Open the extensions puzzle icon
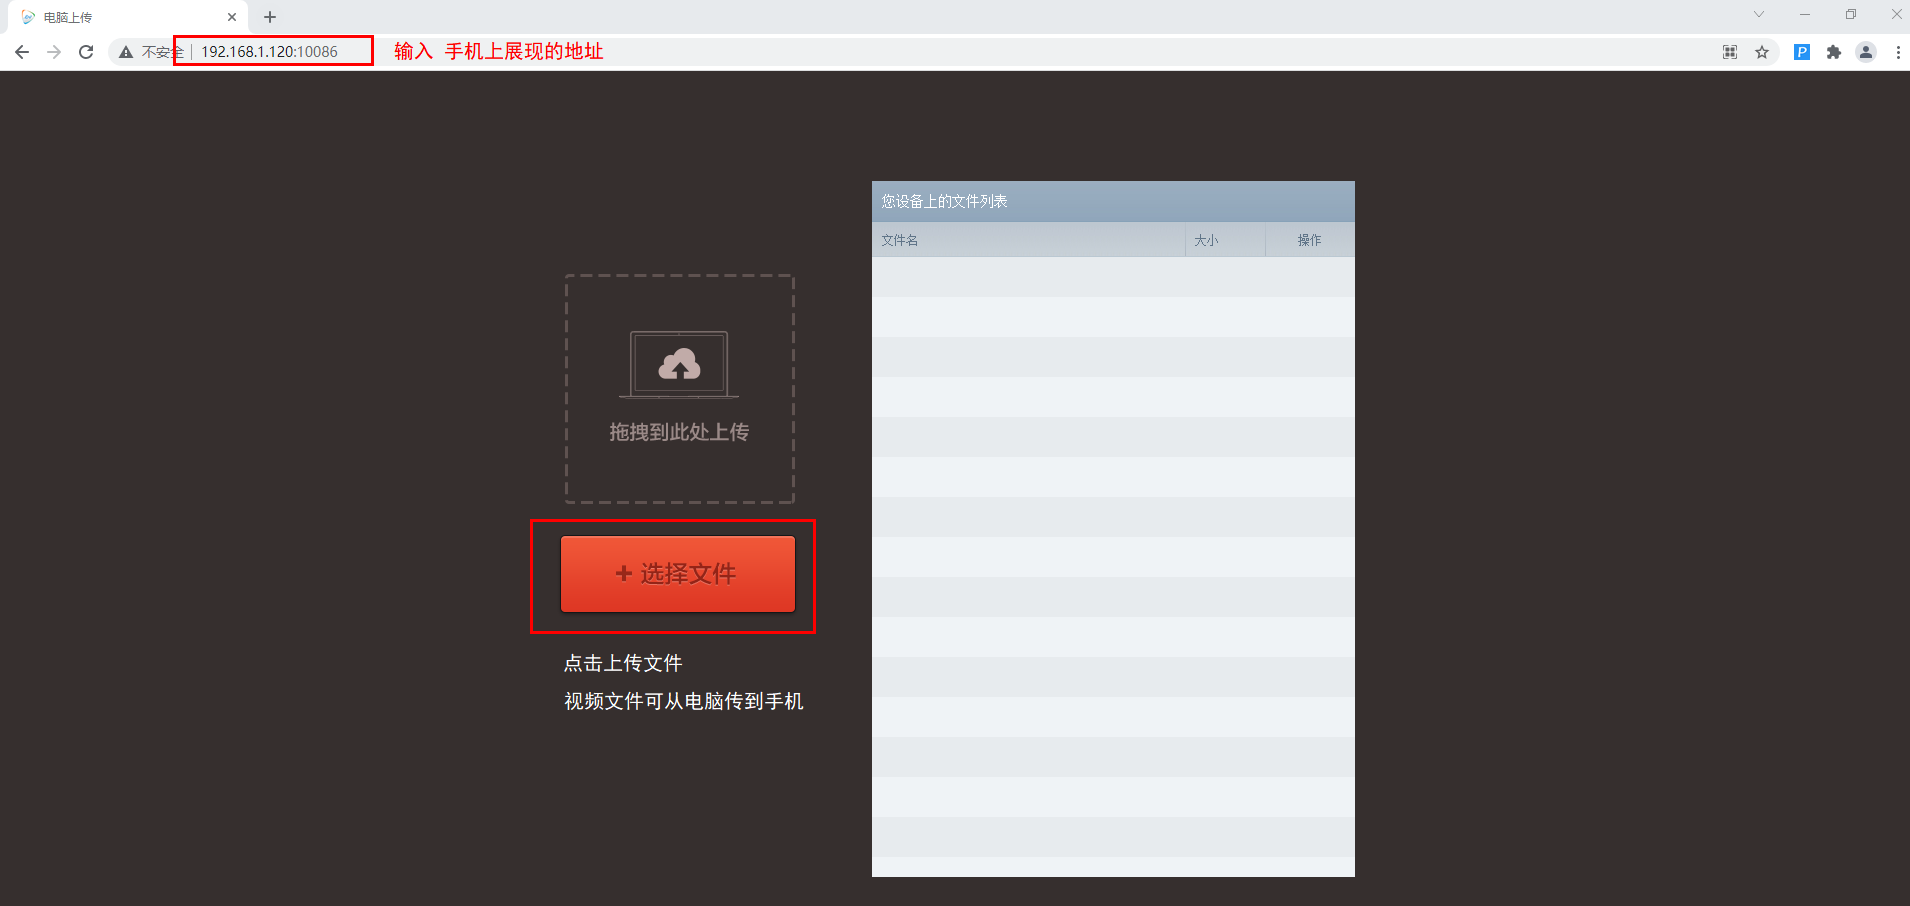The width and height of the screenshot is (1910, 906). (1834, 52)
